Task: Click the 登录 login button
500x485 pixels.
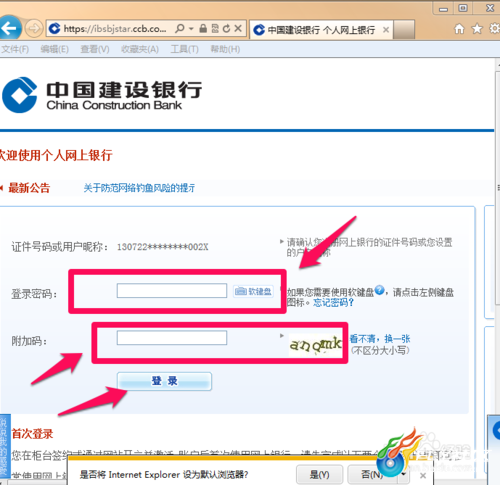Action: pyautogui.click(x=164, y=381)
